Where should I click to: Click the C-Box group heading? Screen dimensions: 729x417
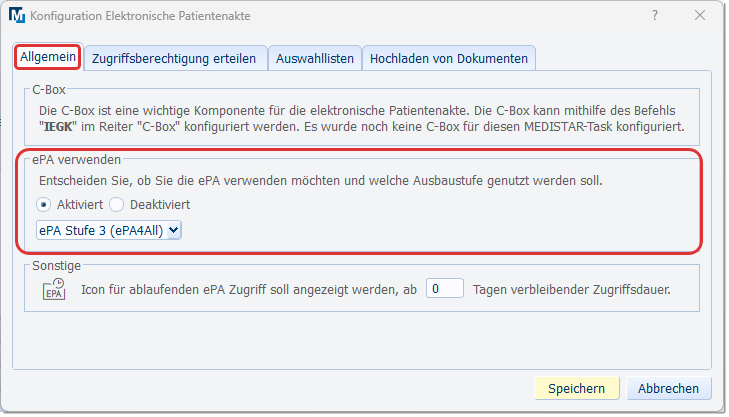pyautogui.click(x=49, y=90)
